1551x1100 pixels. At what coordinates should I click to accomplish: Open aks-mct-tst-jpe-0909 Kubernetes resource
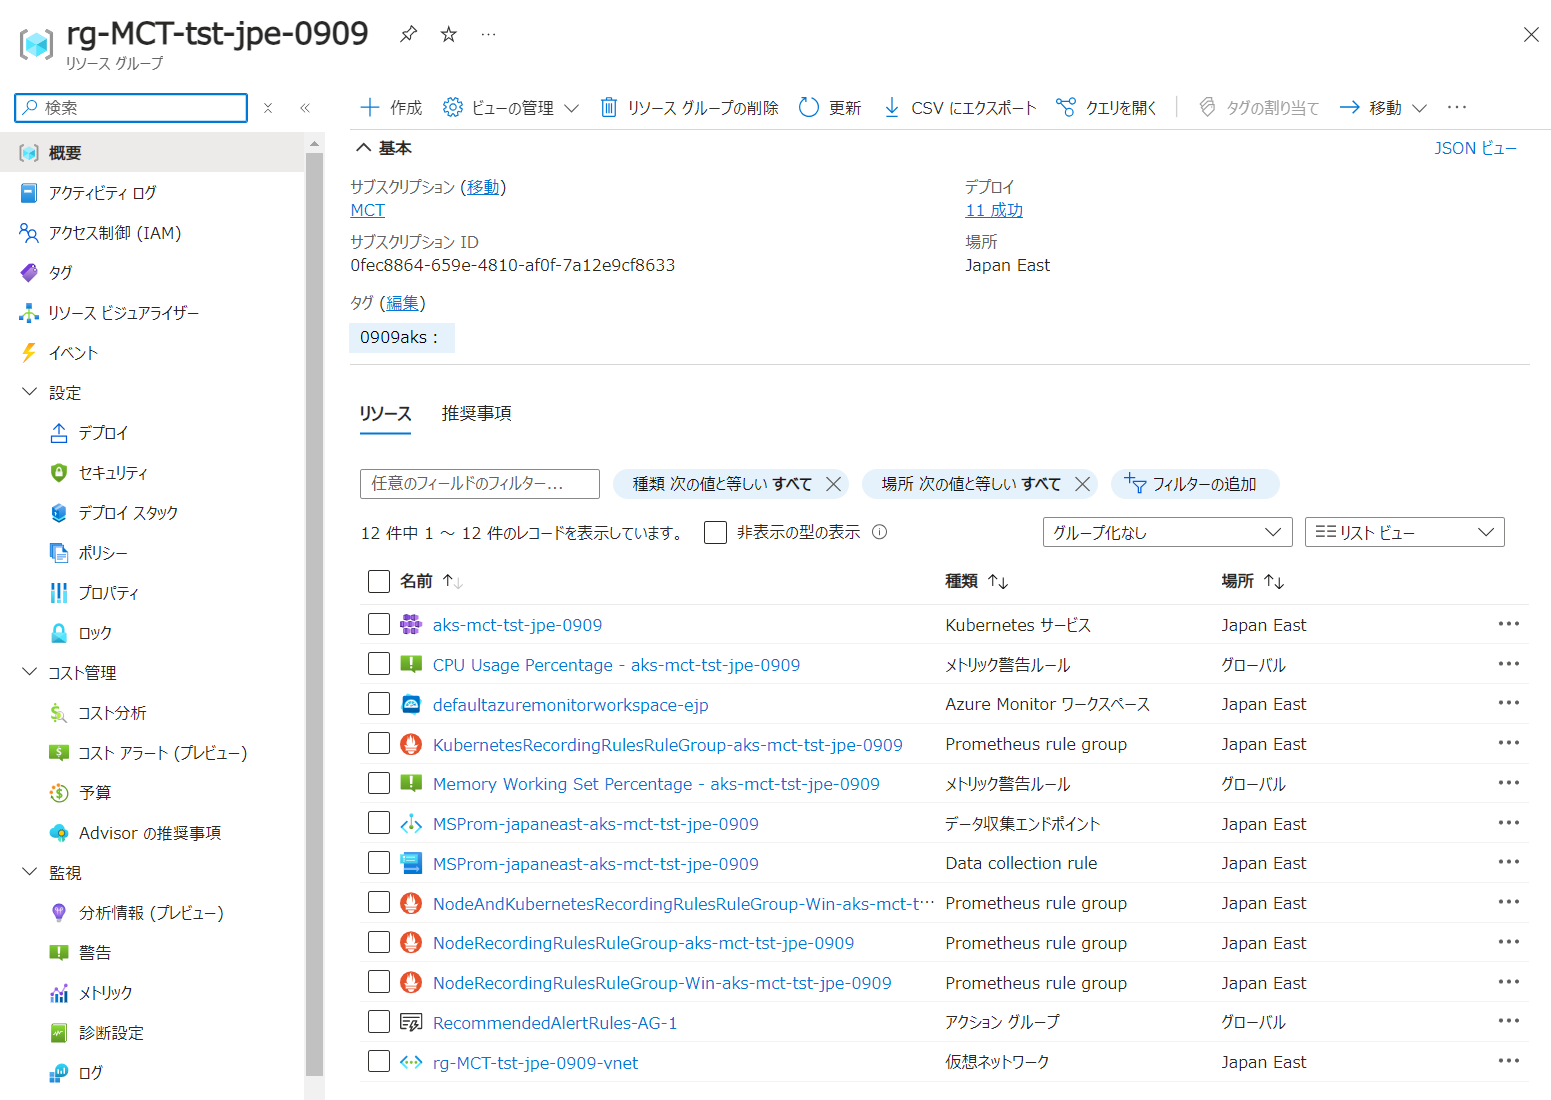point(517,625)
